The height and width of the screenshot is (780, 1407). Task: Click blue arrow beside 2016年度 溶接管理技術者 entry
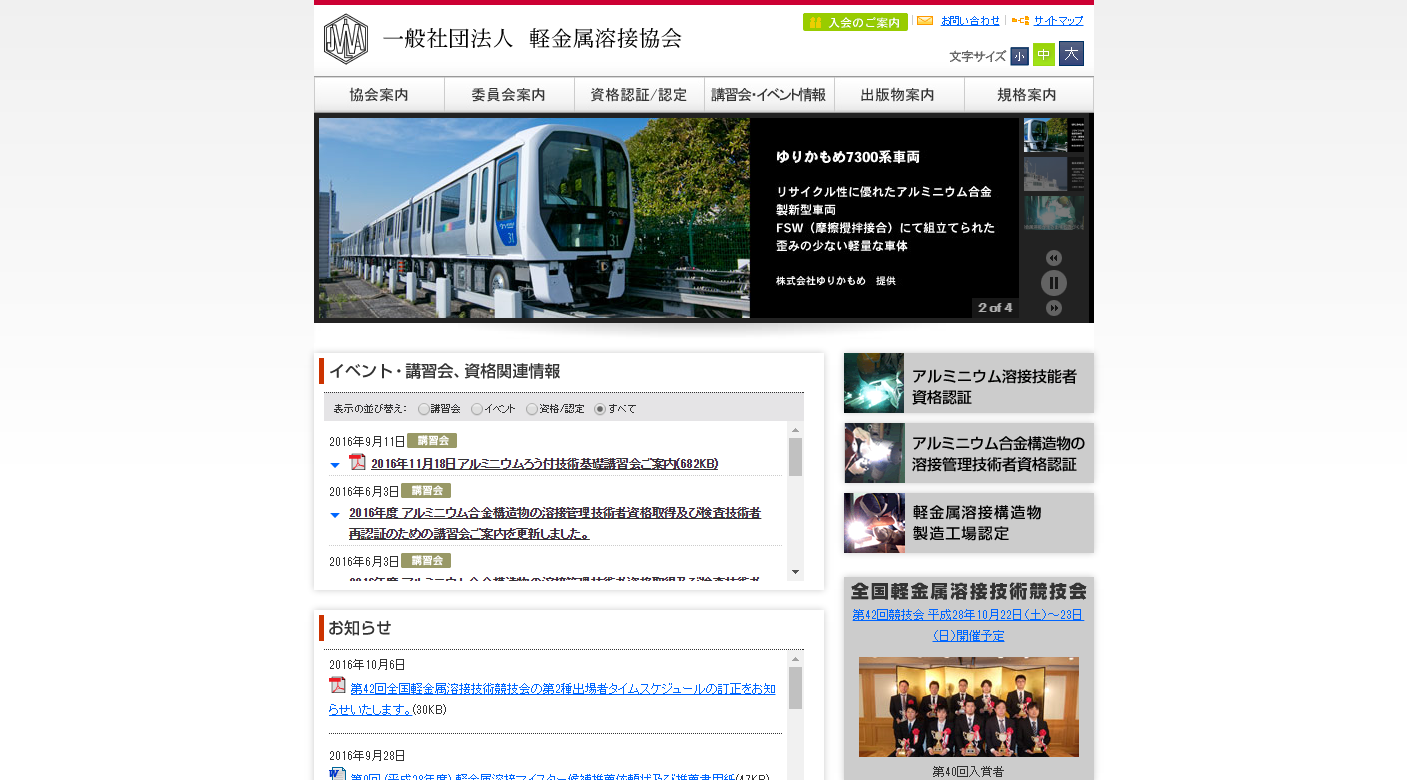[335, 515]
